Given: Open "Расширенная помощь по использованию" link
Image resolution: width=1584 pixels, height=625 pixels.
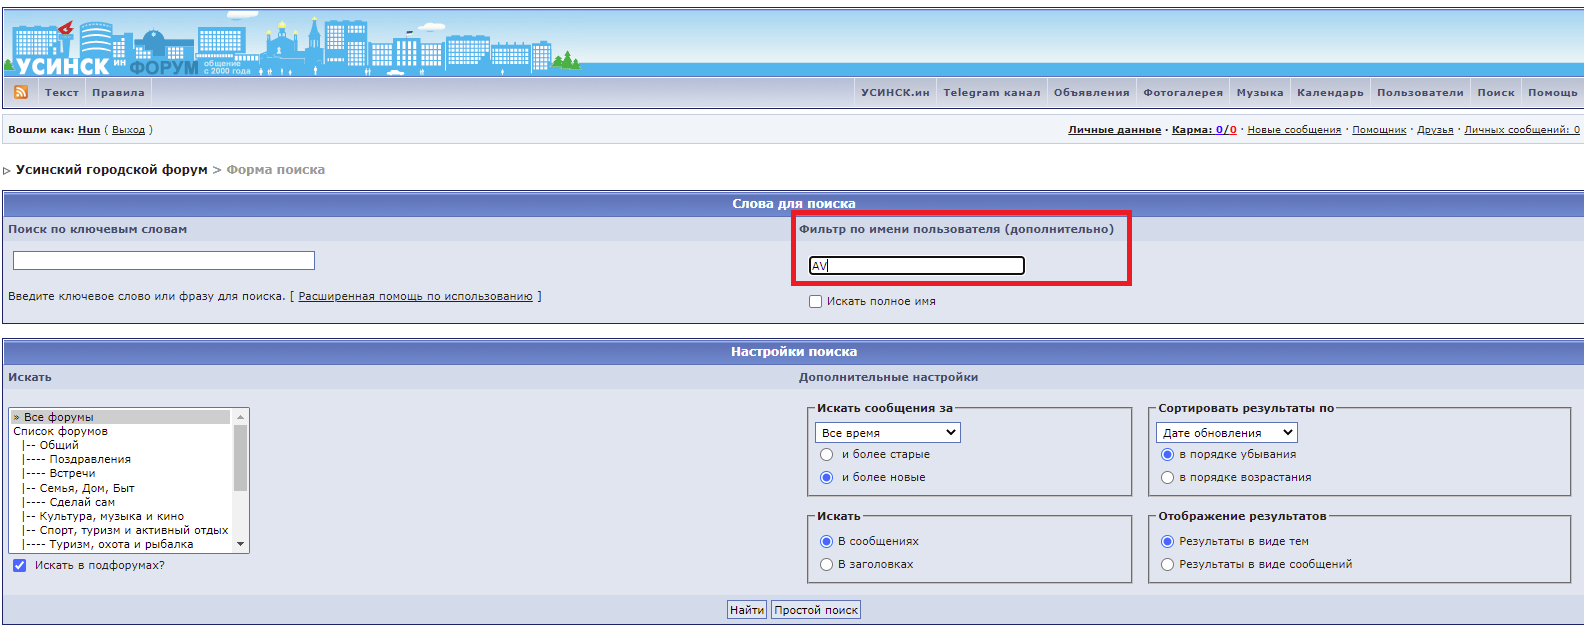Looking at the screenshot, I should 415,296.
